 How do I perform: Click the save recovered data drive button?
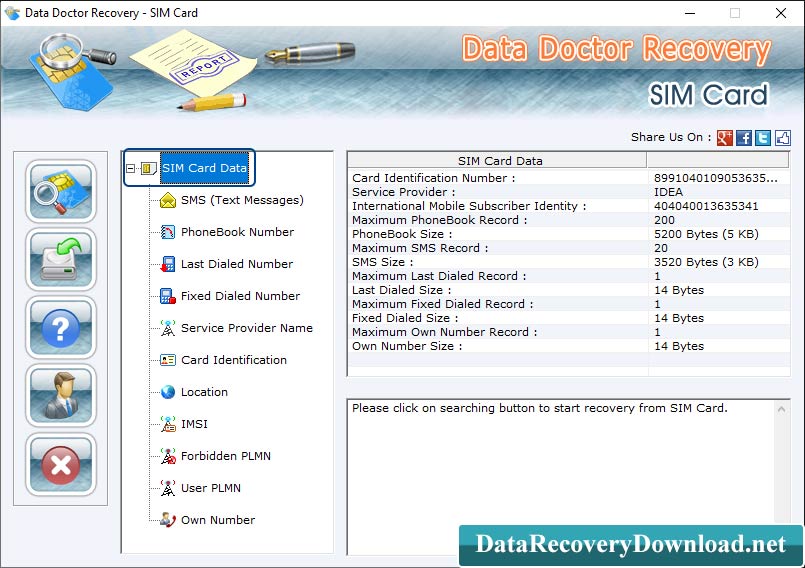click(x=61, y=259)
